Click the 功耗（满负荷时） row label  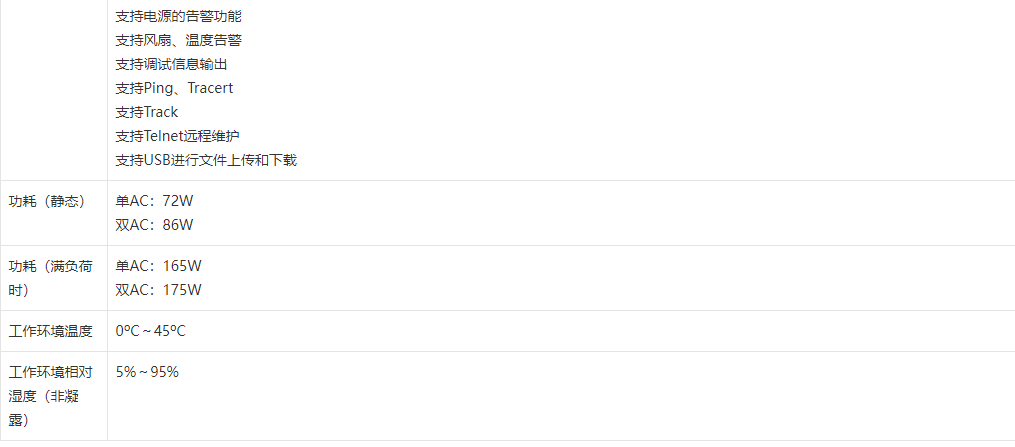coord(51,278)
